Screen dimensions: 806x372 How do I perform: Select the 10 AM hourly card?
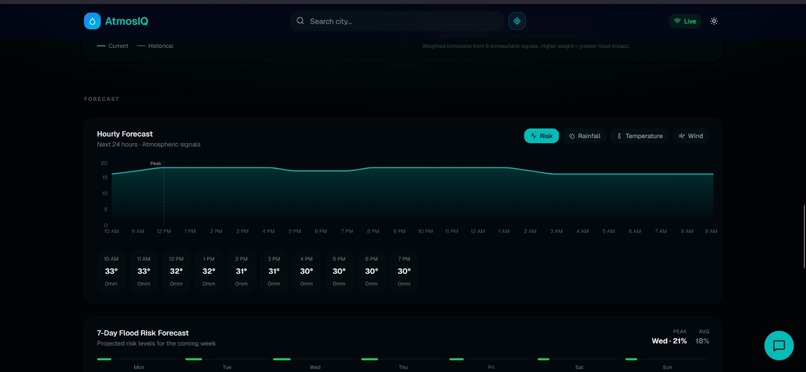tap(111, 271)
